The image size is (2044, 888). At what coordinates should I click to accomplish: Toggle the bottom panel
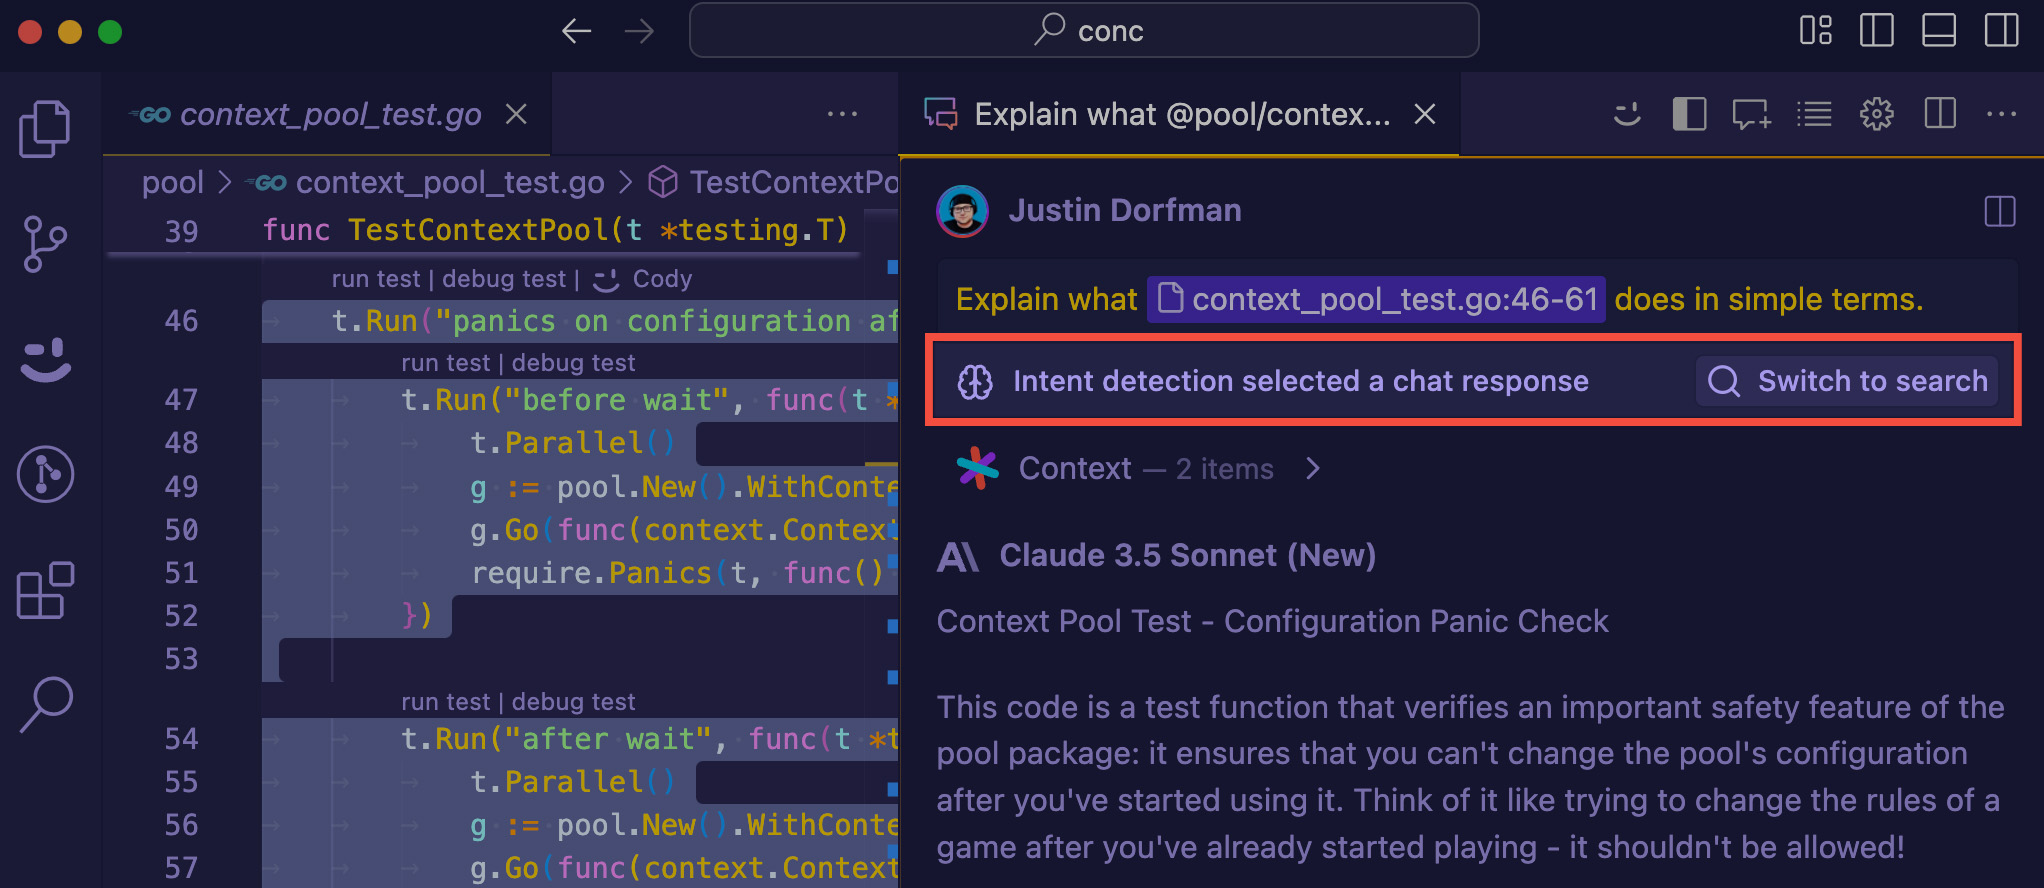[1939, 30]
